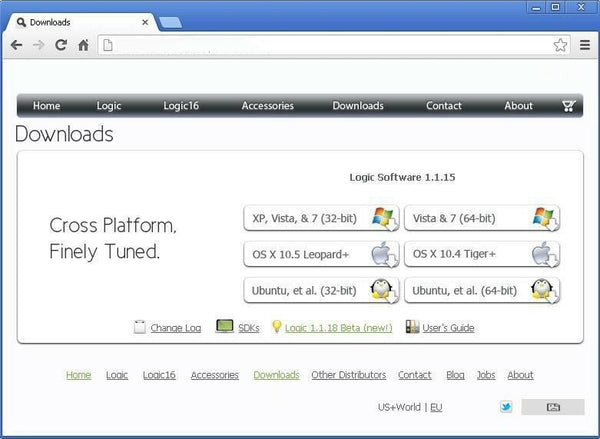Click the browser forward arrow
600x439 pixels.
(x=39, y=45)
